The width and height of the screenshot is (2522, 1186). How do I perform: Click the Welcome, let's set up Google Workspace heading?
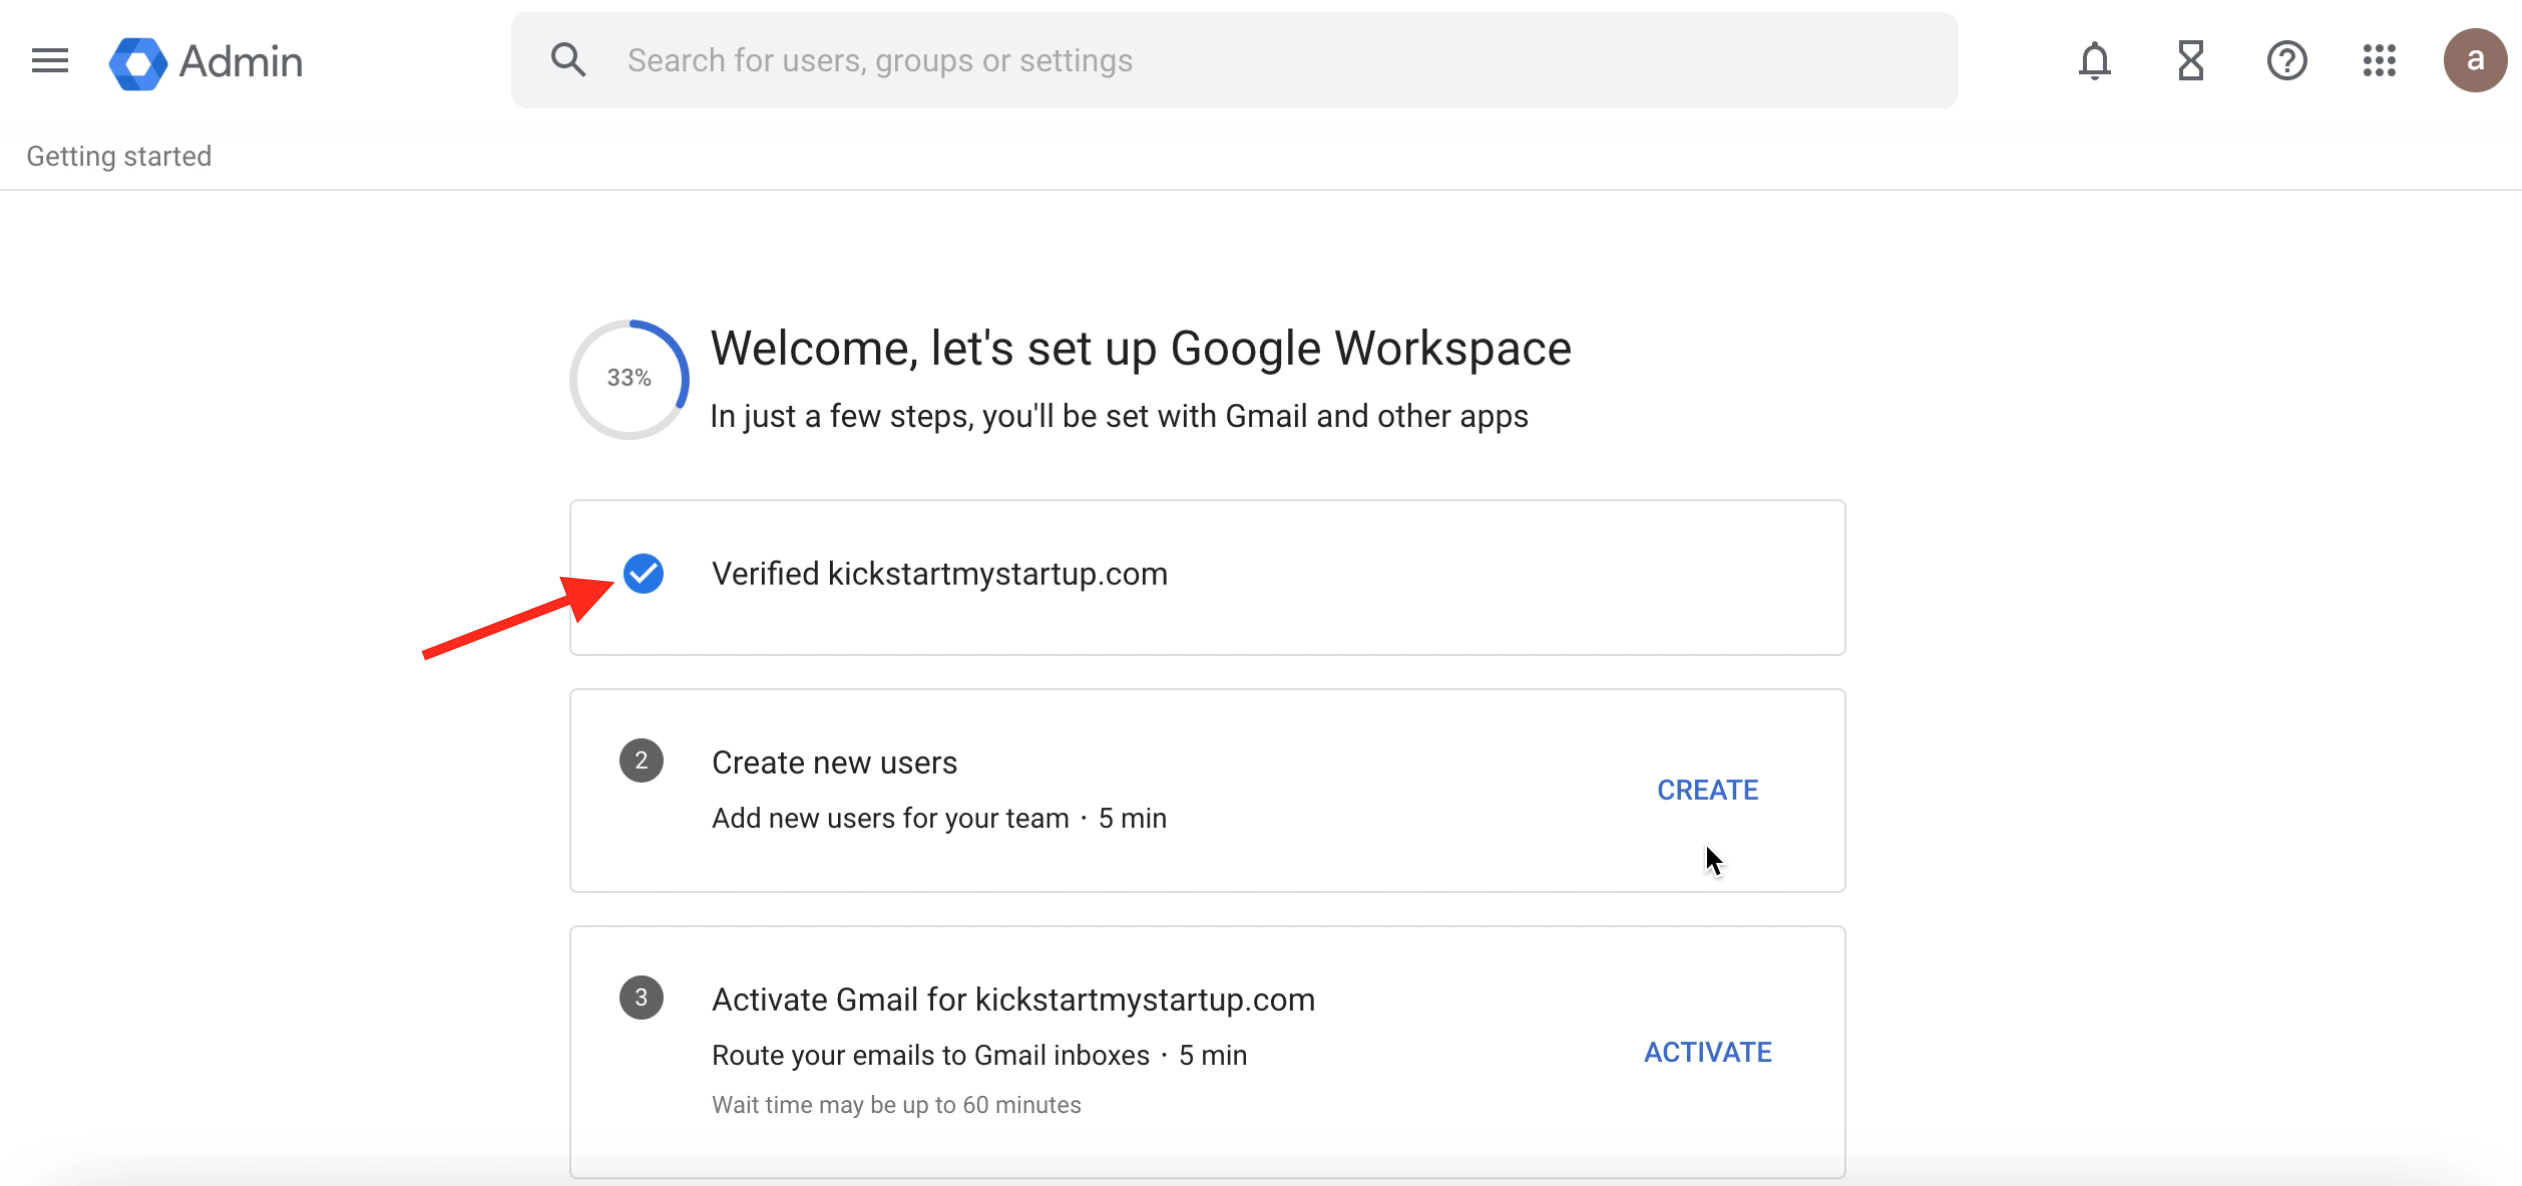click(x=1140, y=349)
